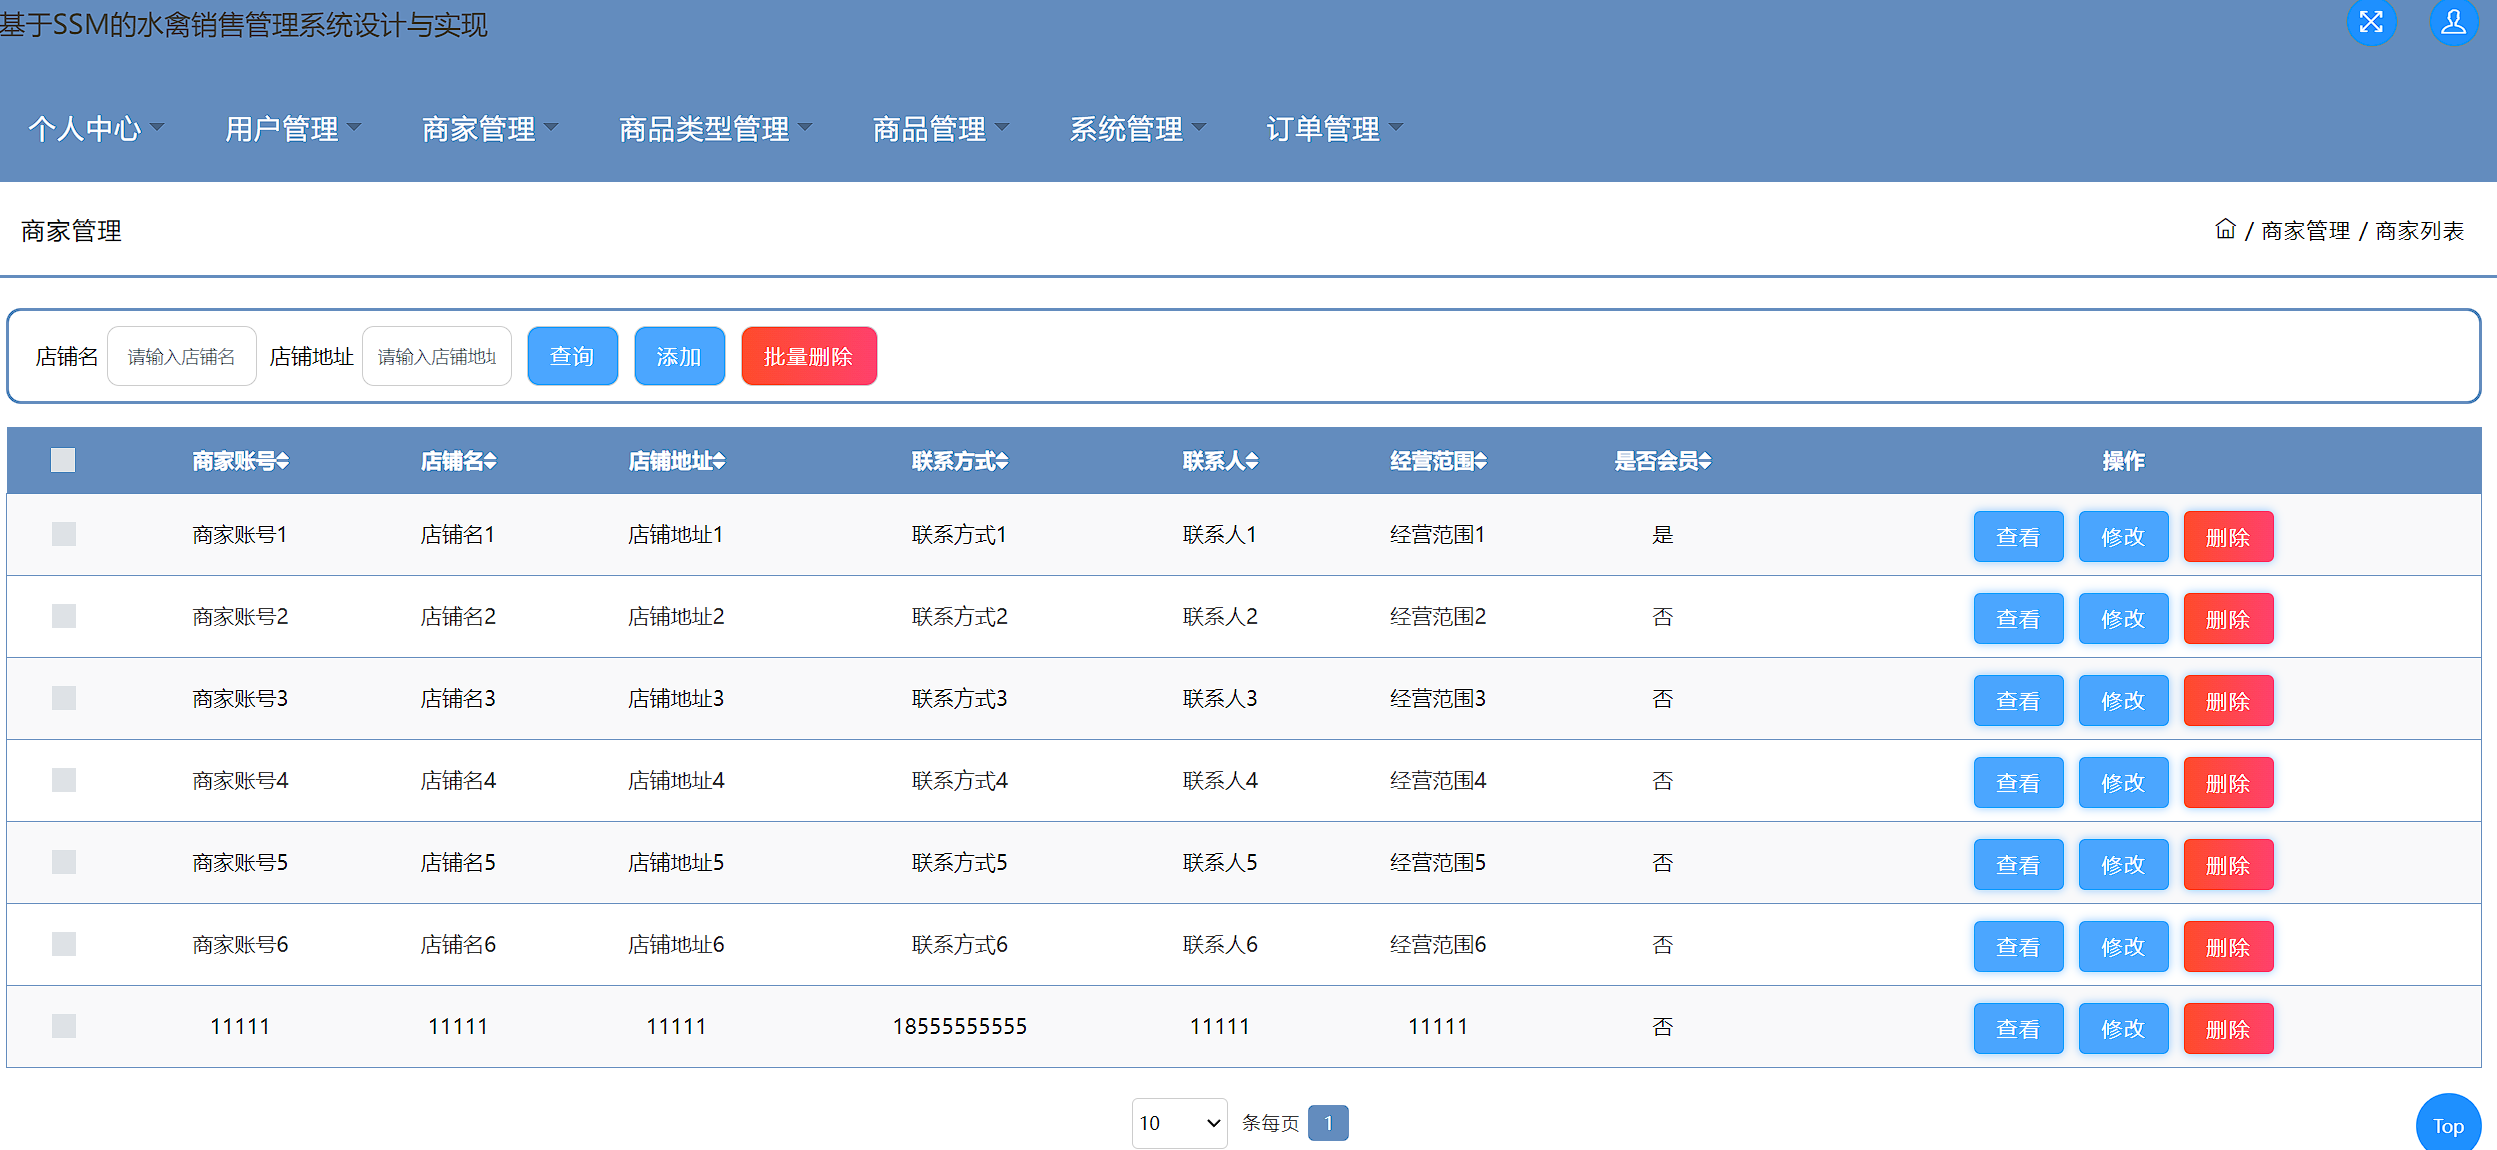Select the 经营范围5 cell
Image resolution: width=2497 pixels, height=1150 pixels.
coord(1438,863)
